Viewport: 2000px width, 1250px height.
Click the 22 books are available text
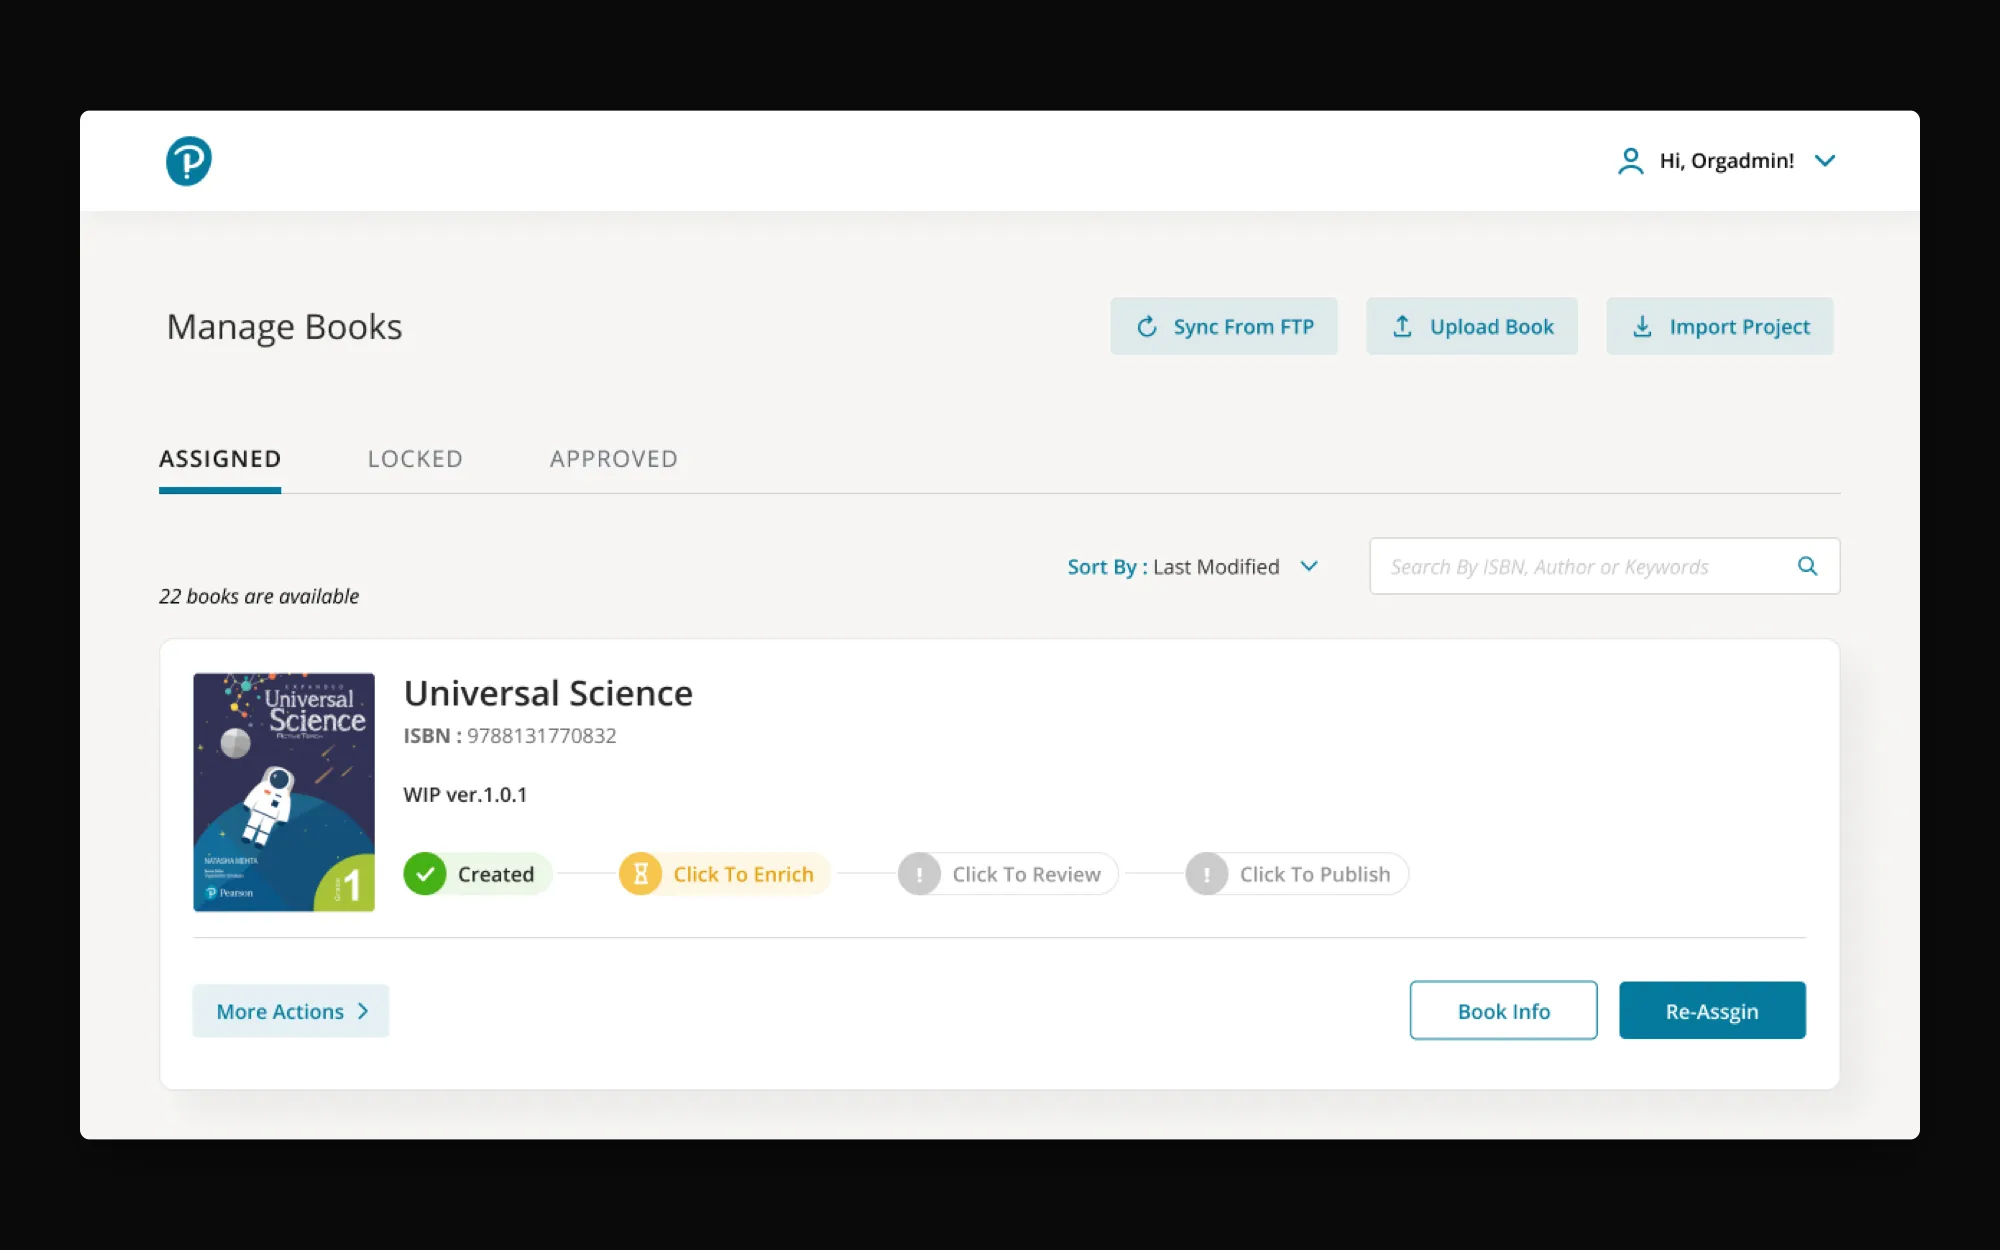(x=259, y=596)
